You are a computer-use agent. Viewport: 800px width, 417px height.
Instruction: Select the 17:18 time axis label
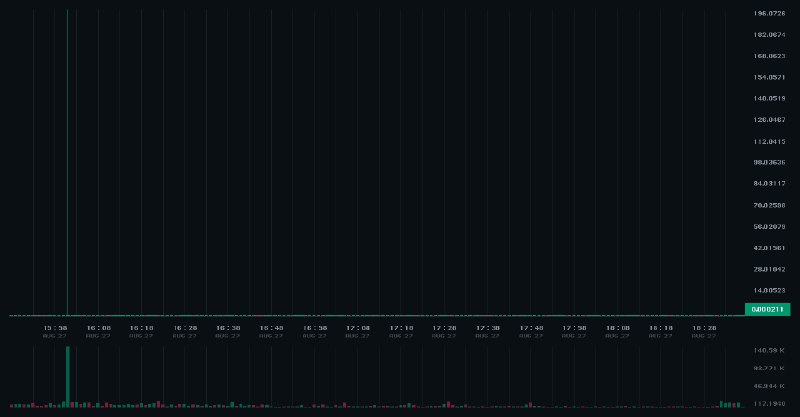pos(401,328)
